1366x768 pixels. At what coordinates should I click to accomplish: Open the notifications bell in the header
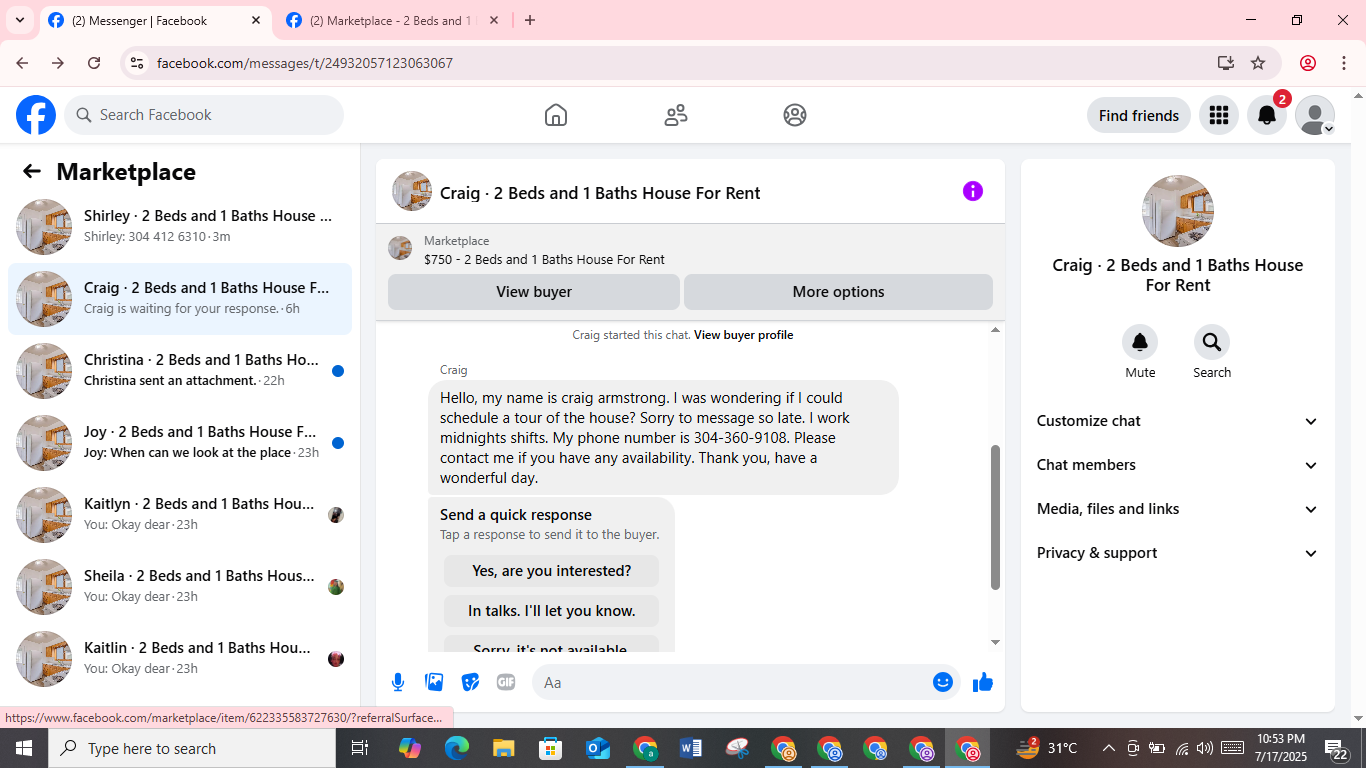pyautogui.click(x=1266, y=115)
